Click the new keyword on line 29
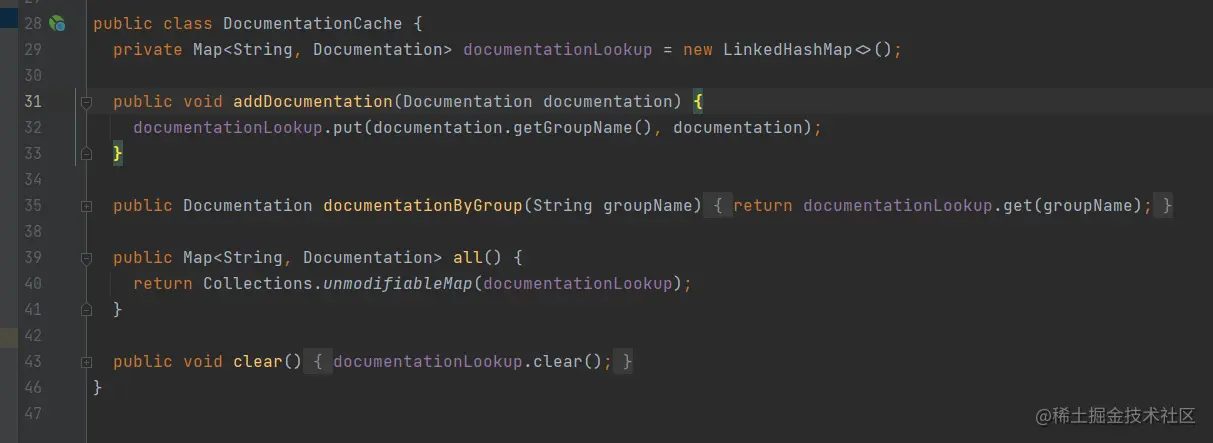Viewport: 1213px width, 443px height. (x=697, y=49)
